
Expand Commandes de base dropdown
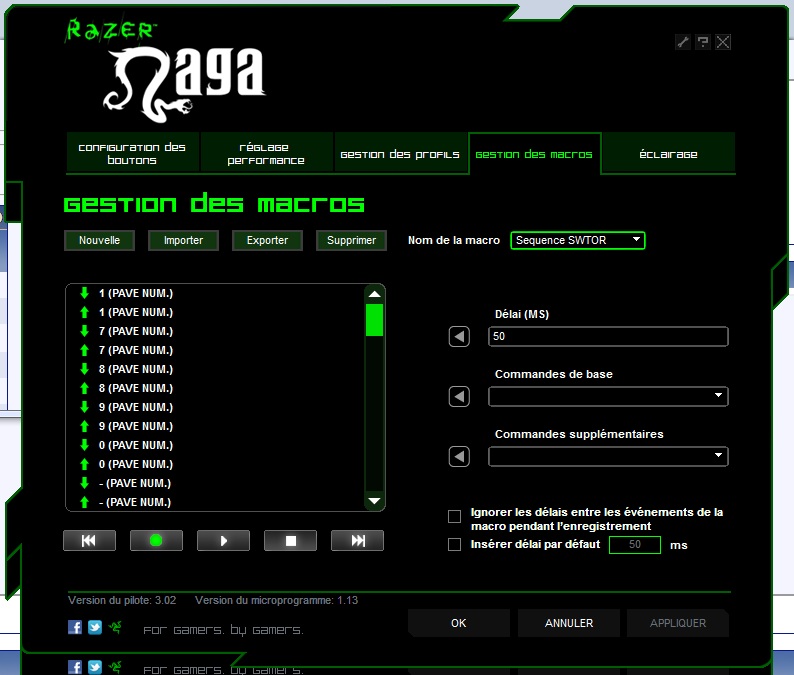pyautogui.click(x=608, y=396)
